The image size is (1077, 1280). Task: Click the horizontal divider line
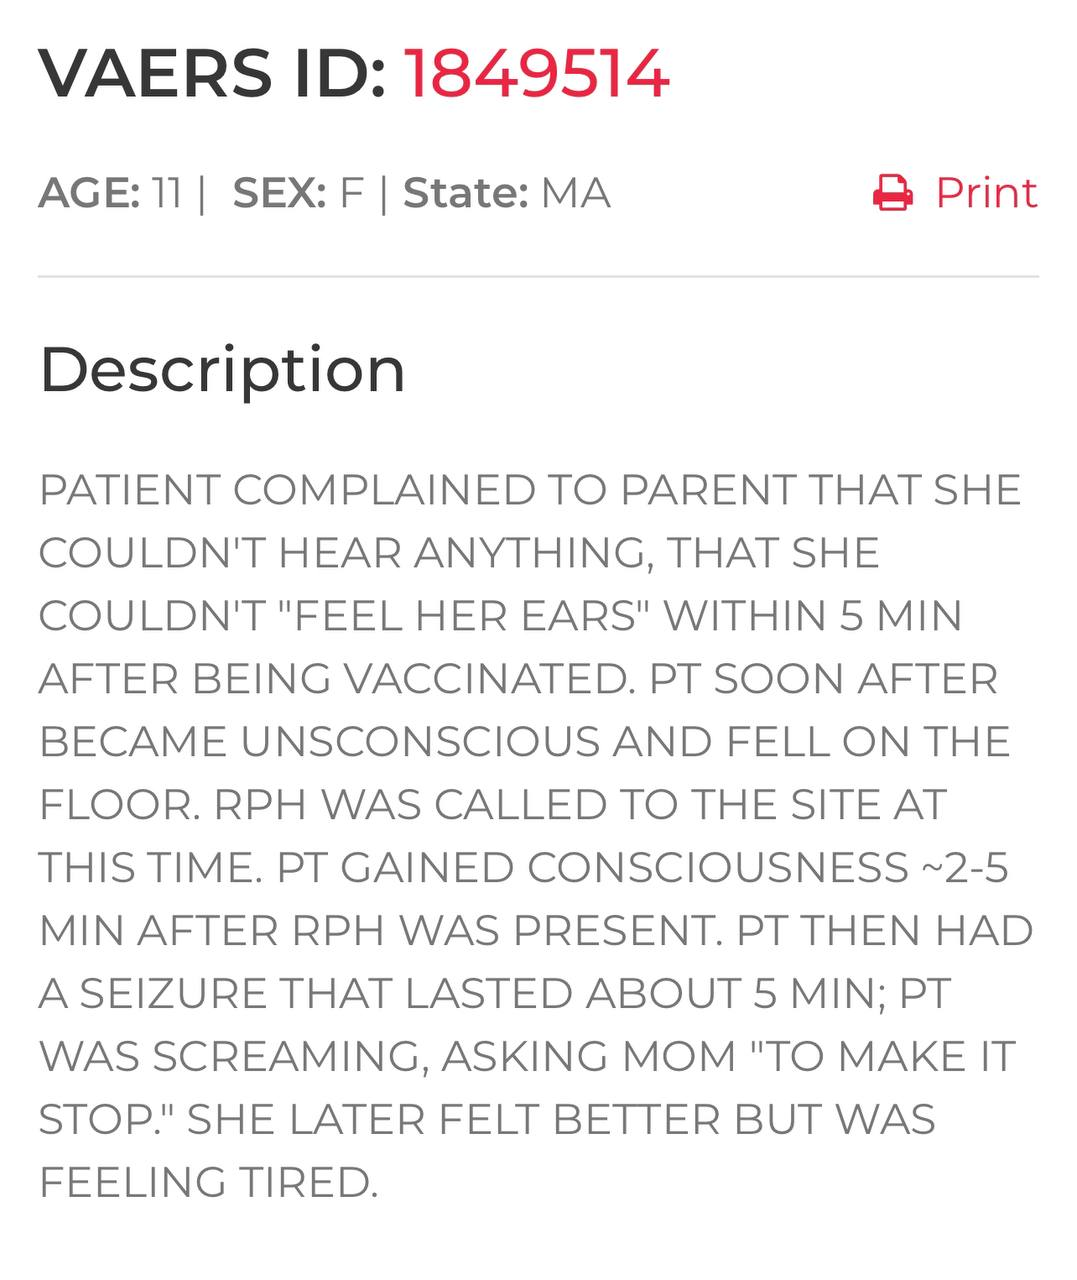tap(538, 276)
